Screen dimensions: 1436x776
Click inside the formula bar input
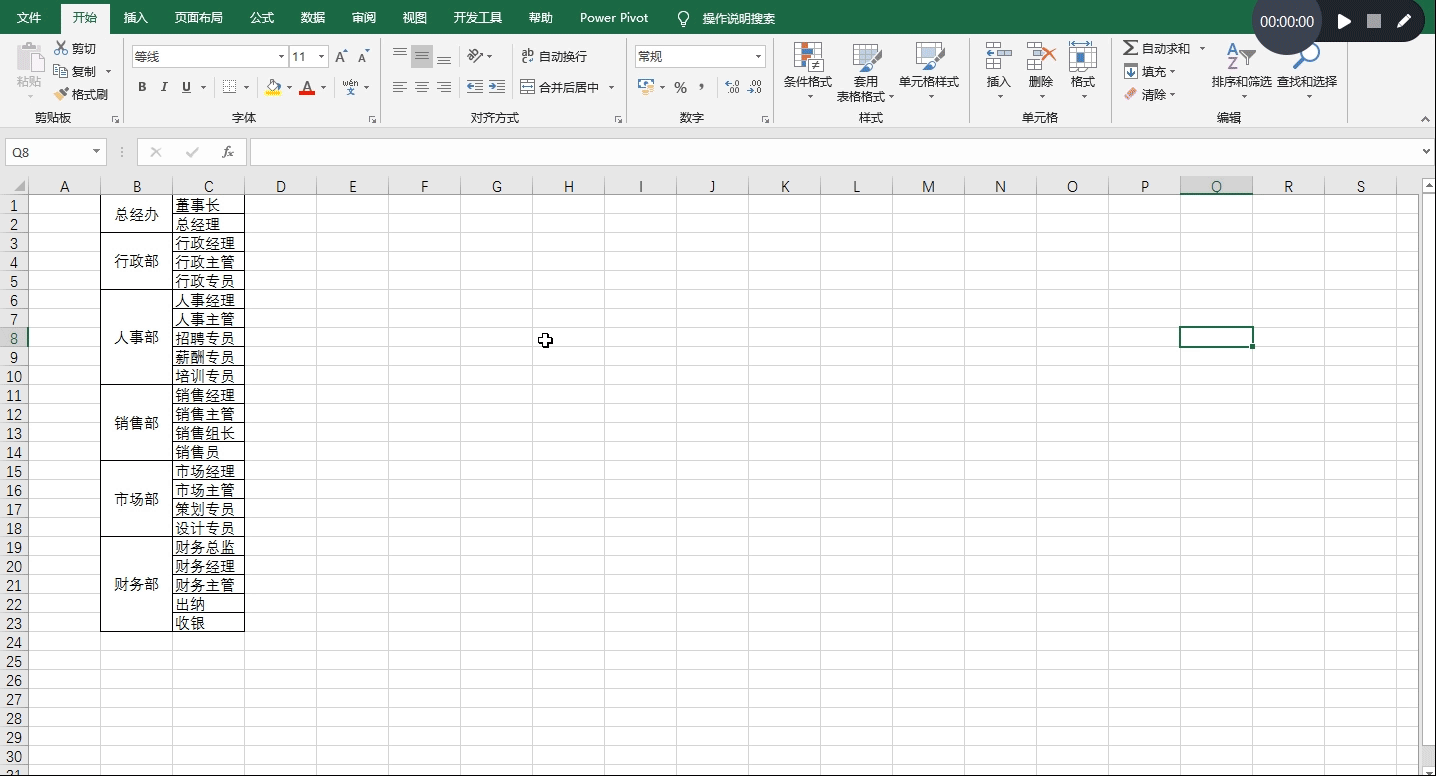(x=834, y=152)
